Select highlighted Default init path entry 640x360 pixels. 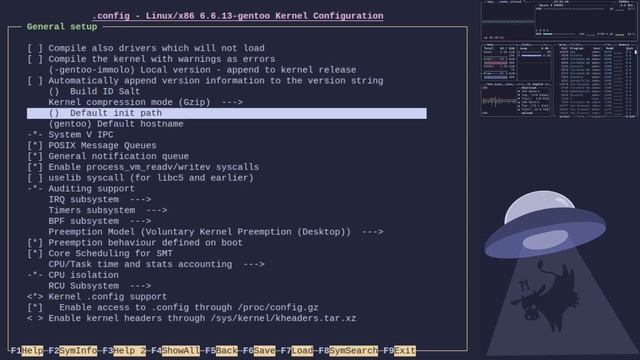tap(227, 113)
